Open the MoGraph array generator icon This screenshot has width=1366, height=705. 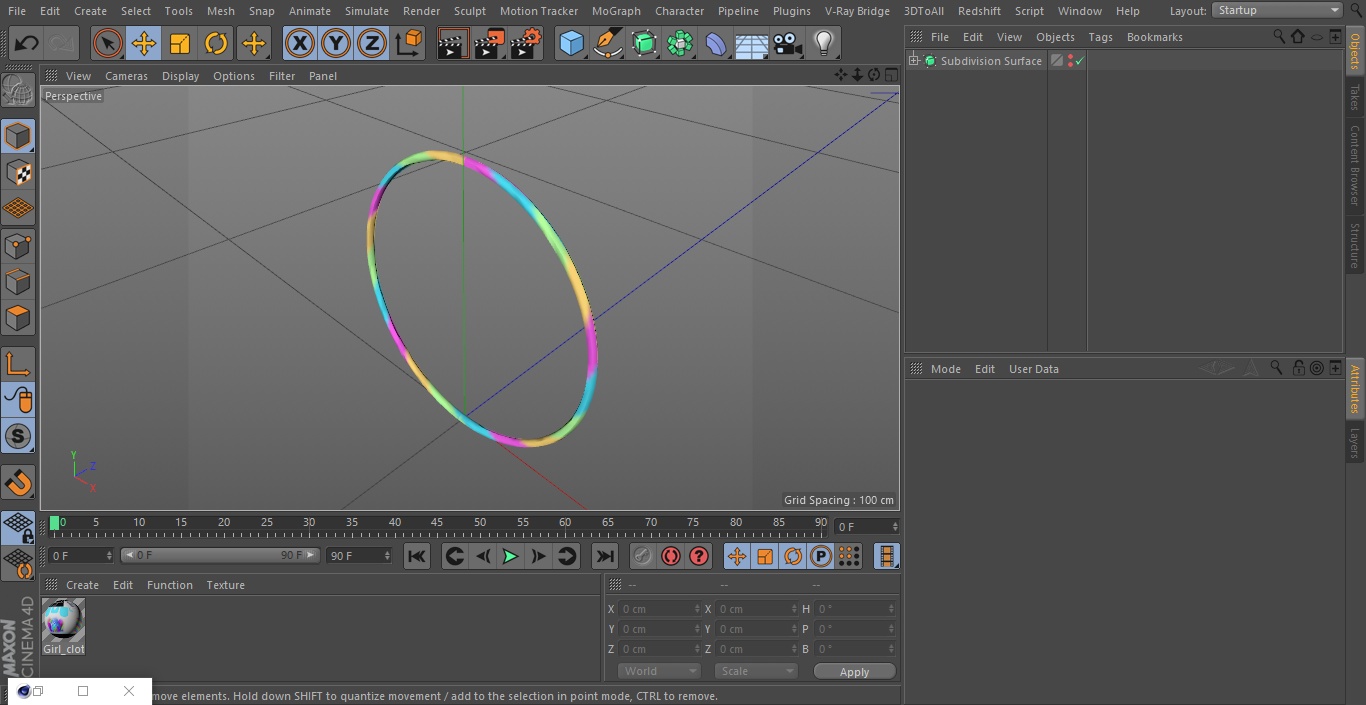[680, 44]
